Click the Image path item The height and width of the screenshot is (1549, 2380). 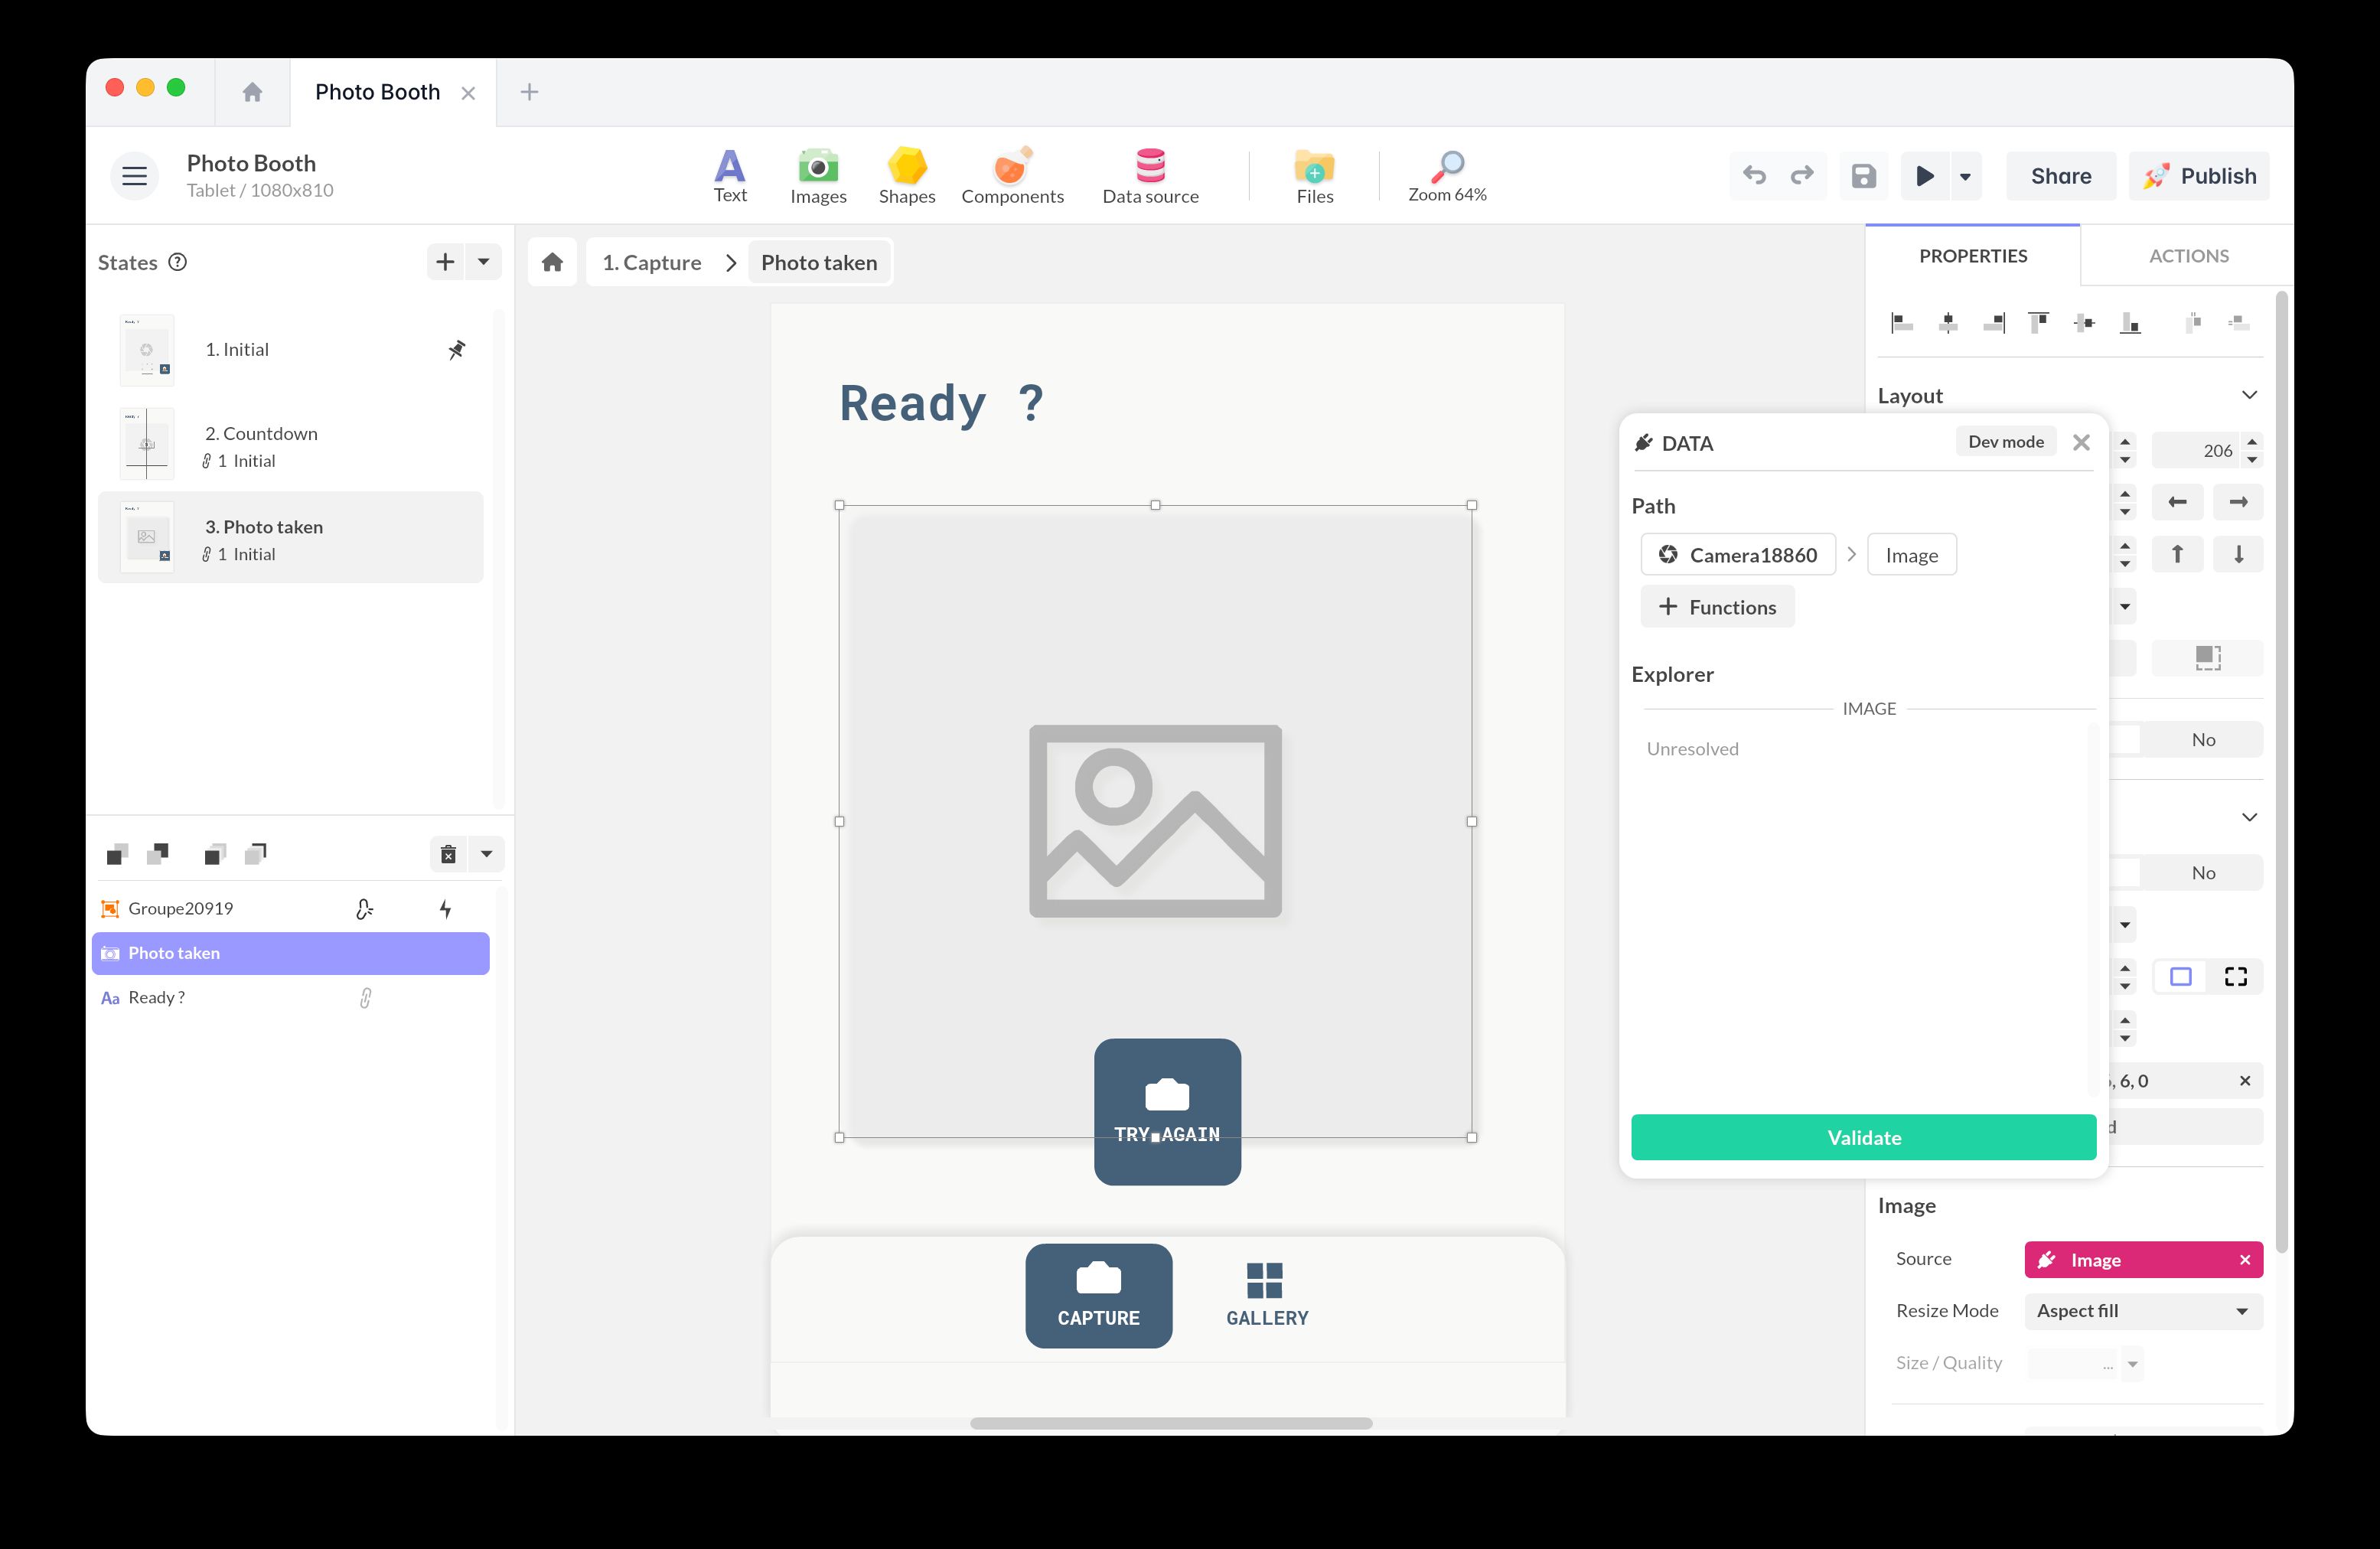tap(1912, 555)
